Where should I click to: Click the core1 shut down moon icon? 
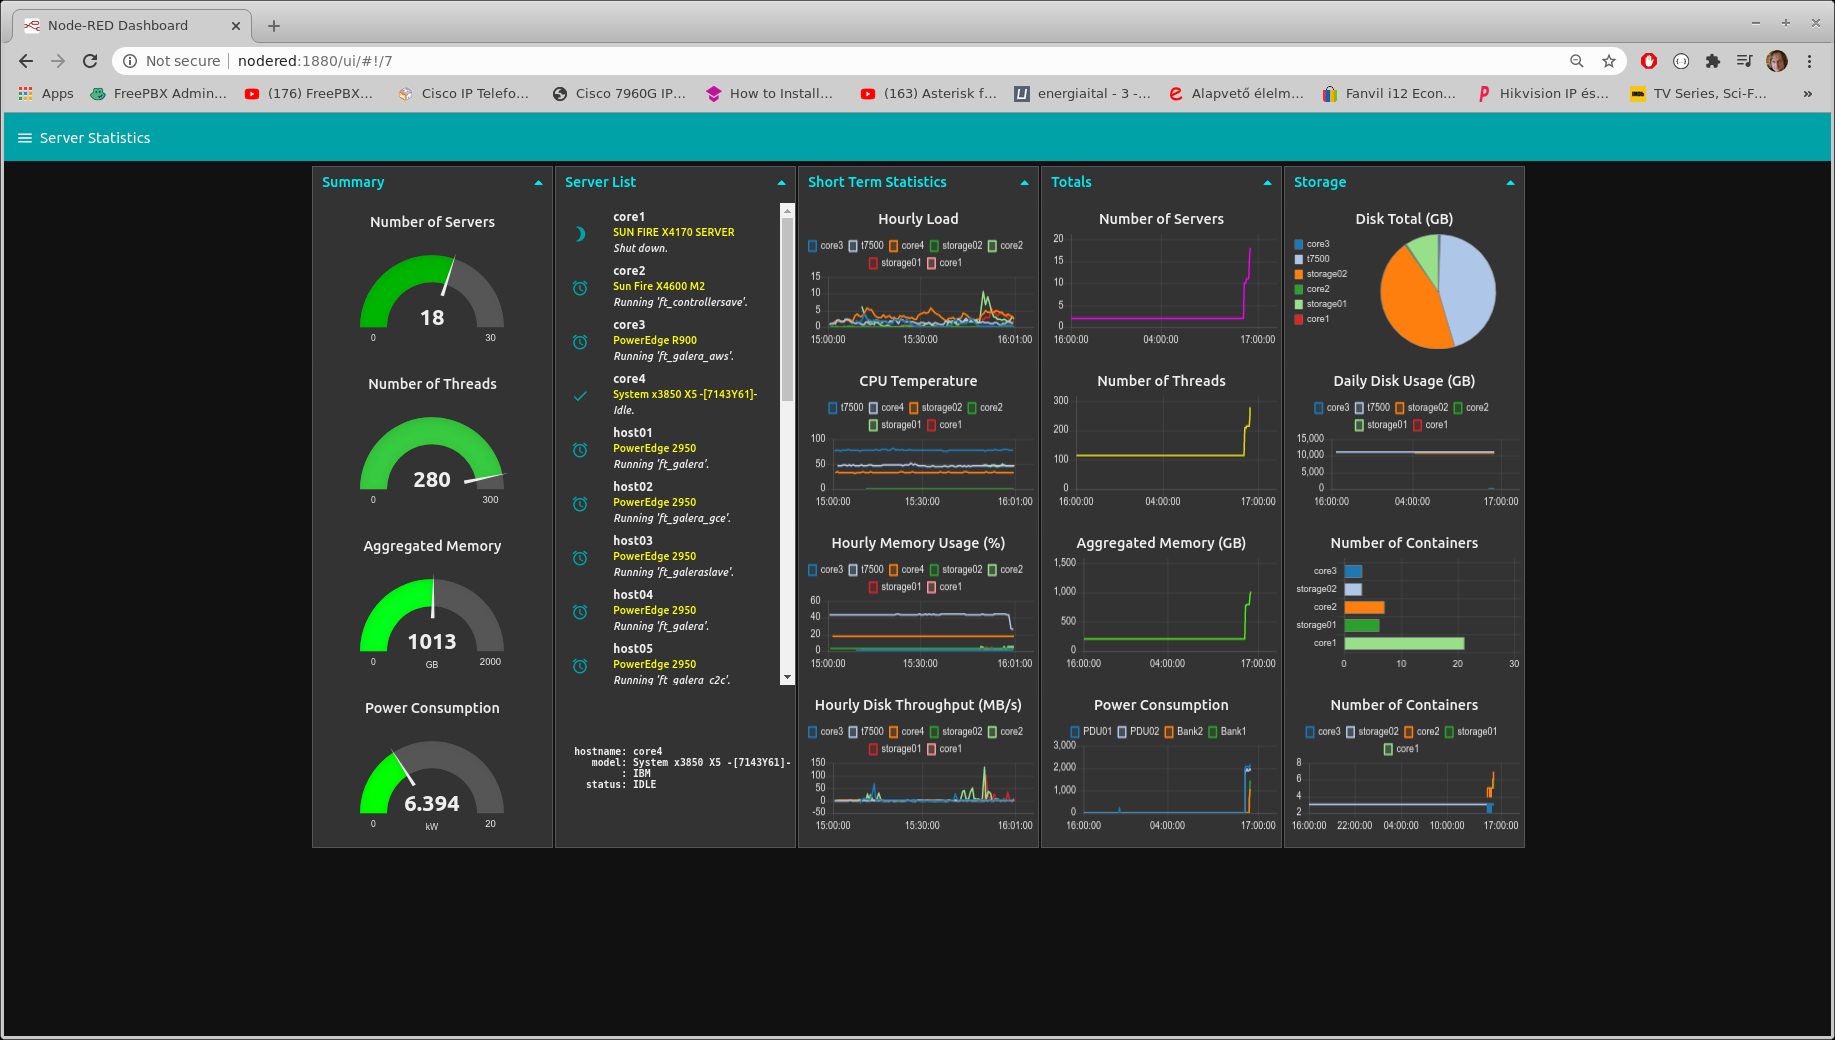coord(580,234)
